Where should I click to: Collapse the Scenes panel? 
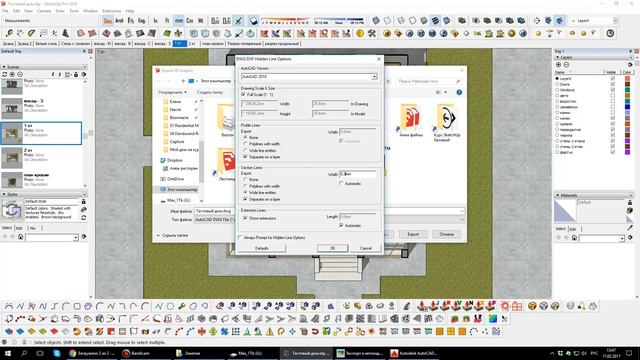(x=4, y=67)
